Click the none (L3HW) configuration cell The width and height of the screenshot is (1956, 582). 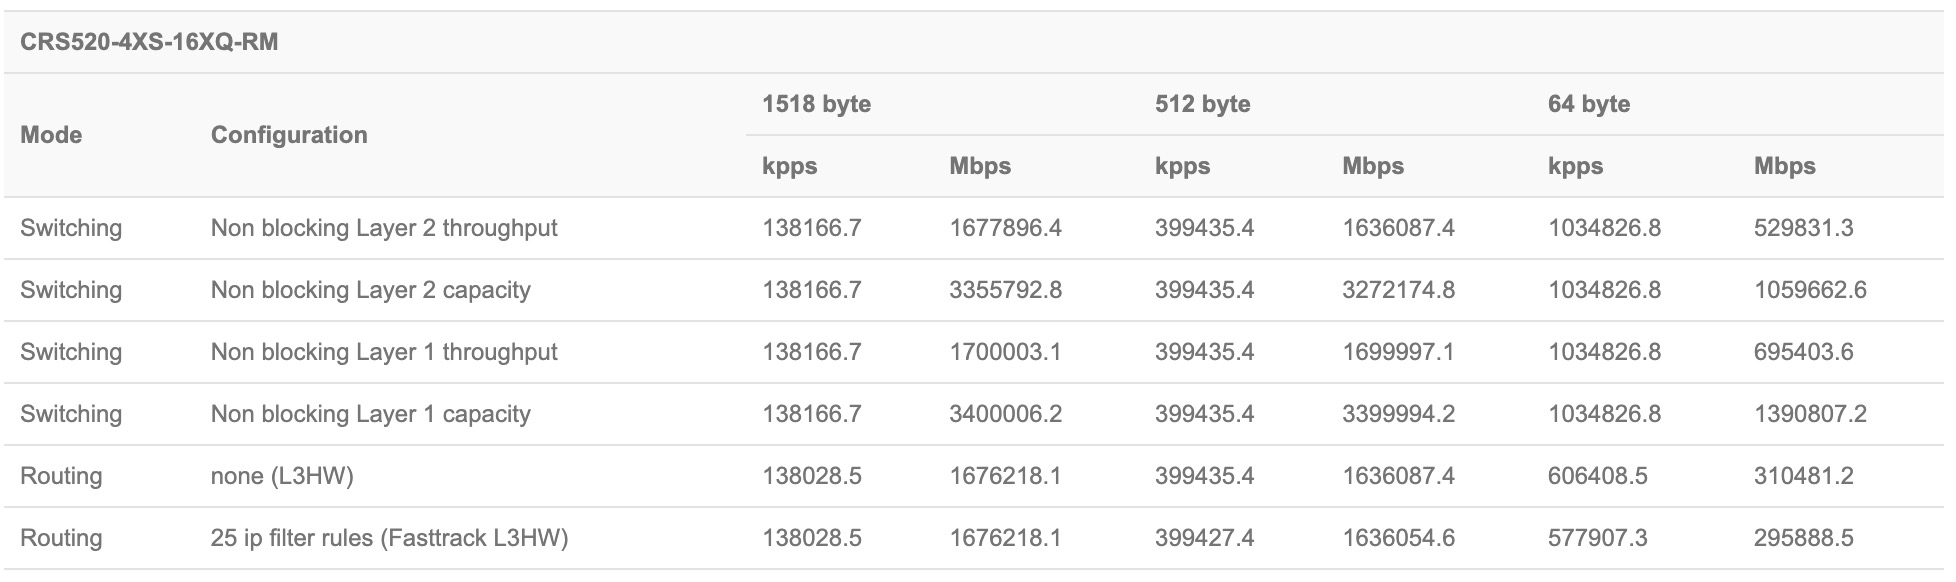[x=282, y=476]
